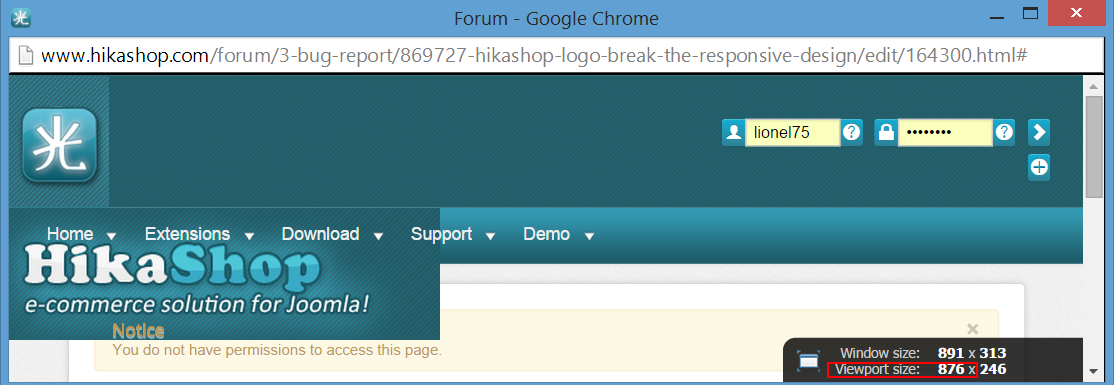Maximize the Chrome window
The height and width of the screenshot is (385, 1114).
pos(1030,13)
